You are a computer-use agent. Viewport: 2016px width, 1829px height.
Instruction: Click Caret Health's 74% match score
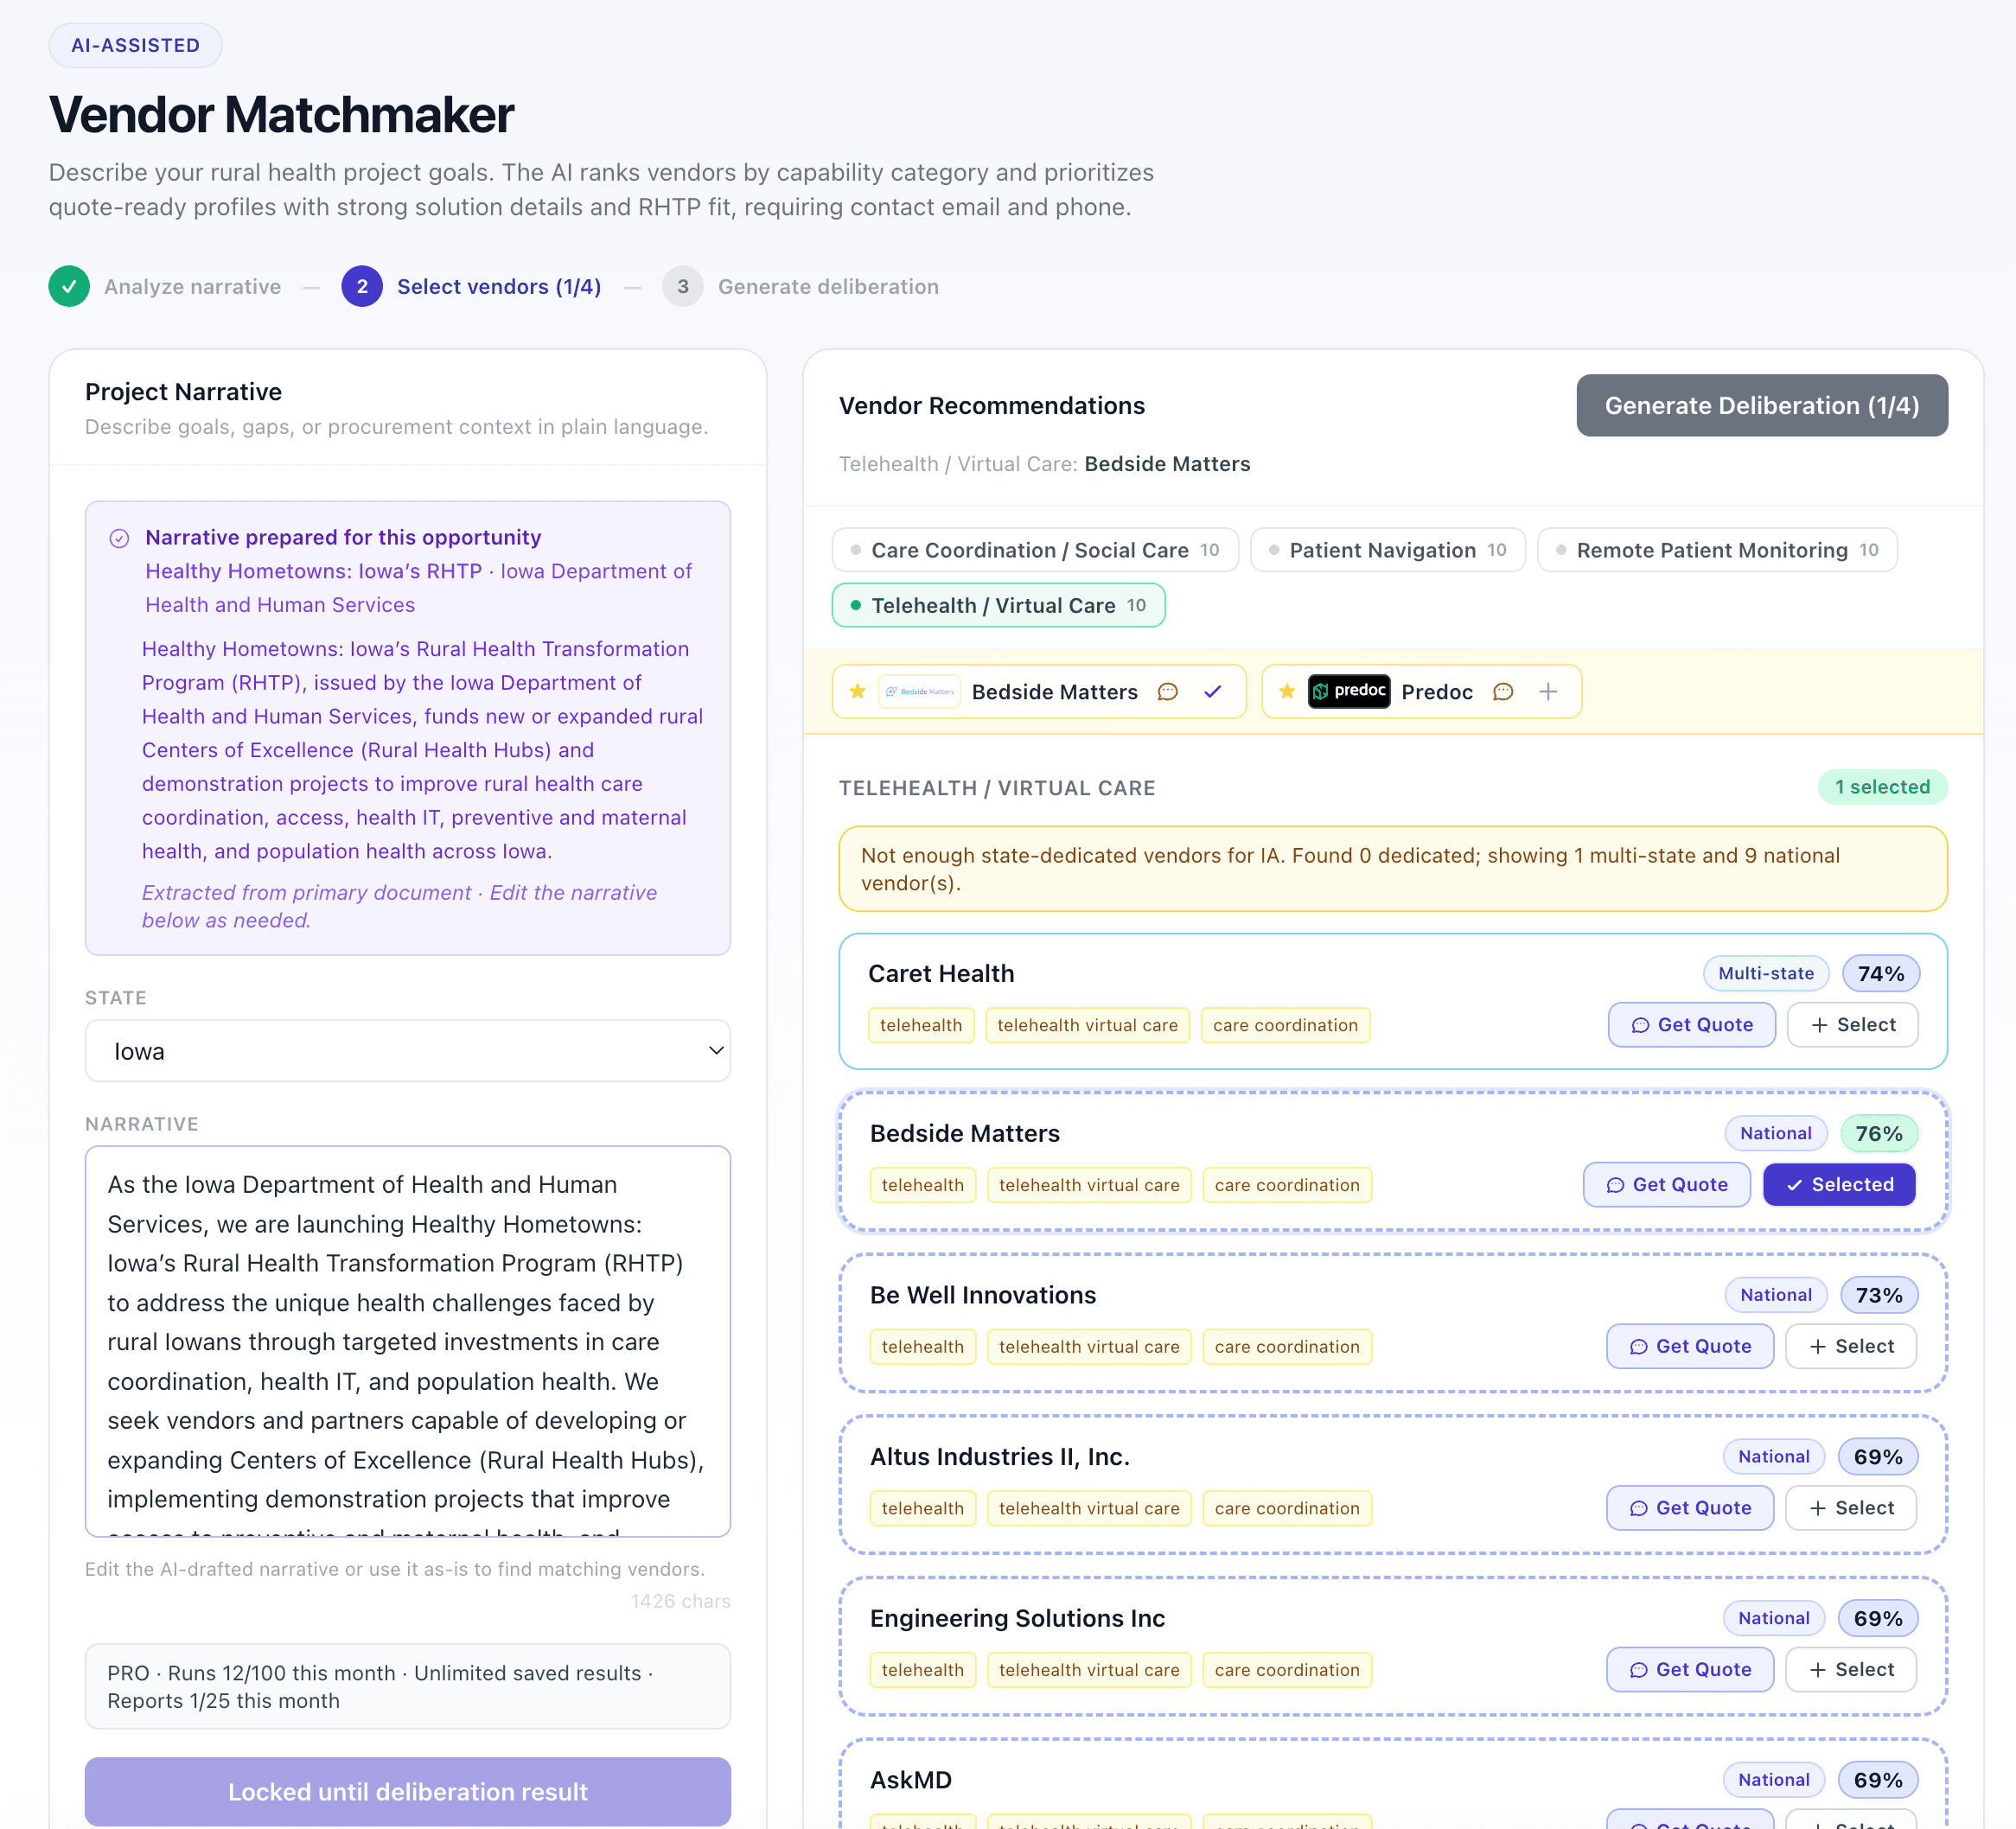1880,973
